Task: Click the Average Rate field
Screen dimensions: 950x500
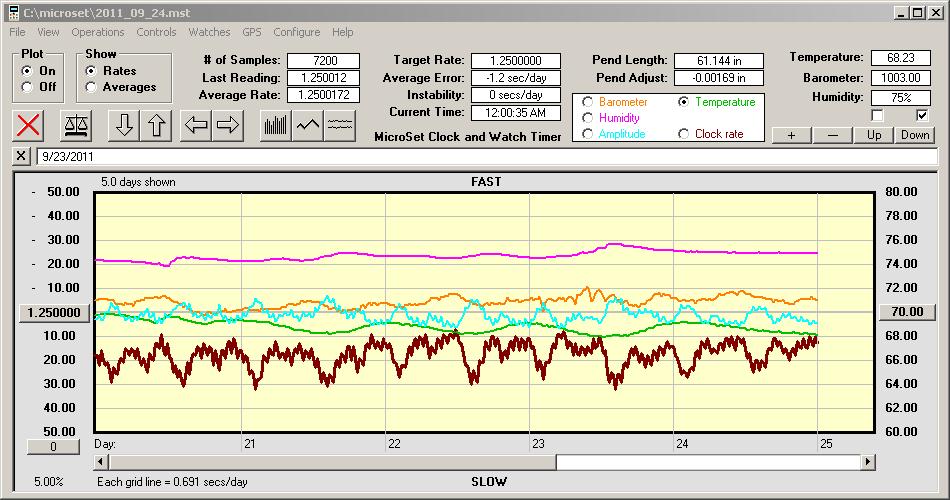Action: [324, 95]
